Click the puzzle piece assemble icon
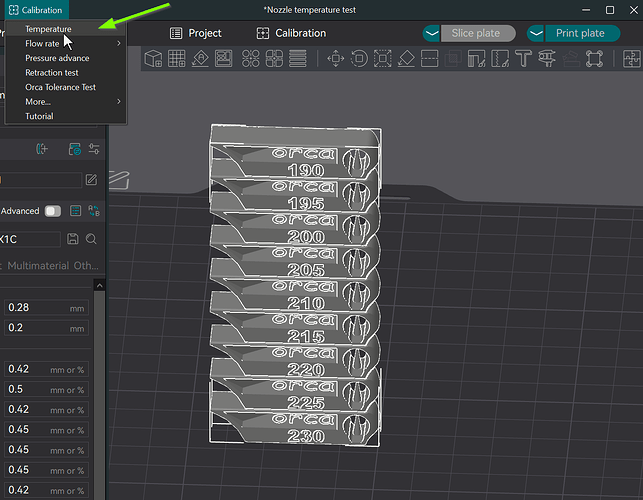 (632, 59)
